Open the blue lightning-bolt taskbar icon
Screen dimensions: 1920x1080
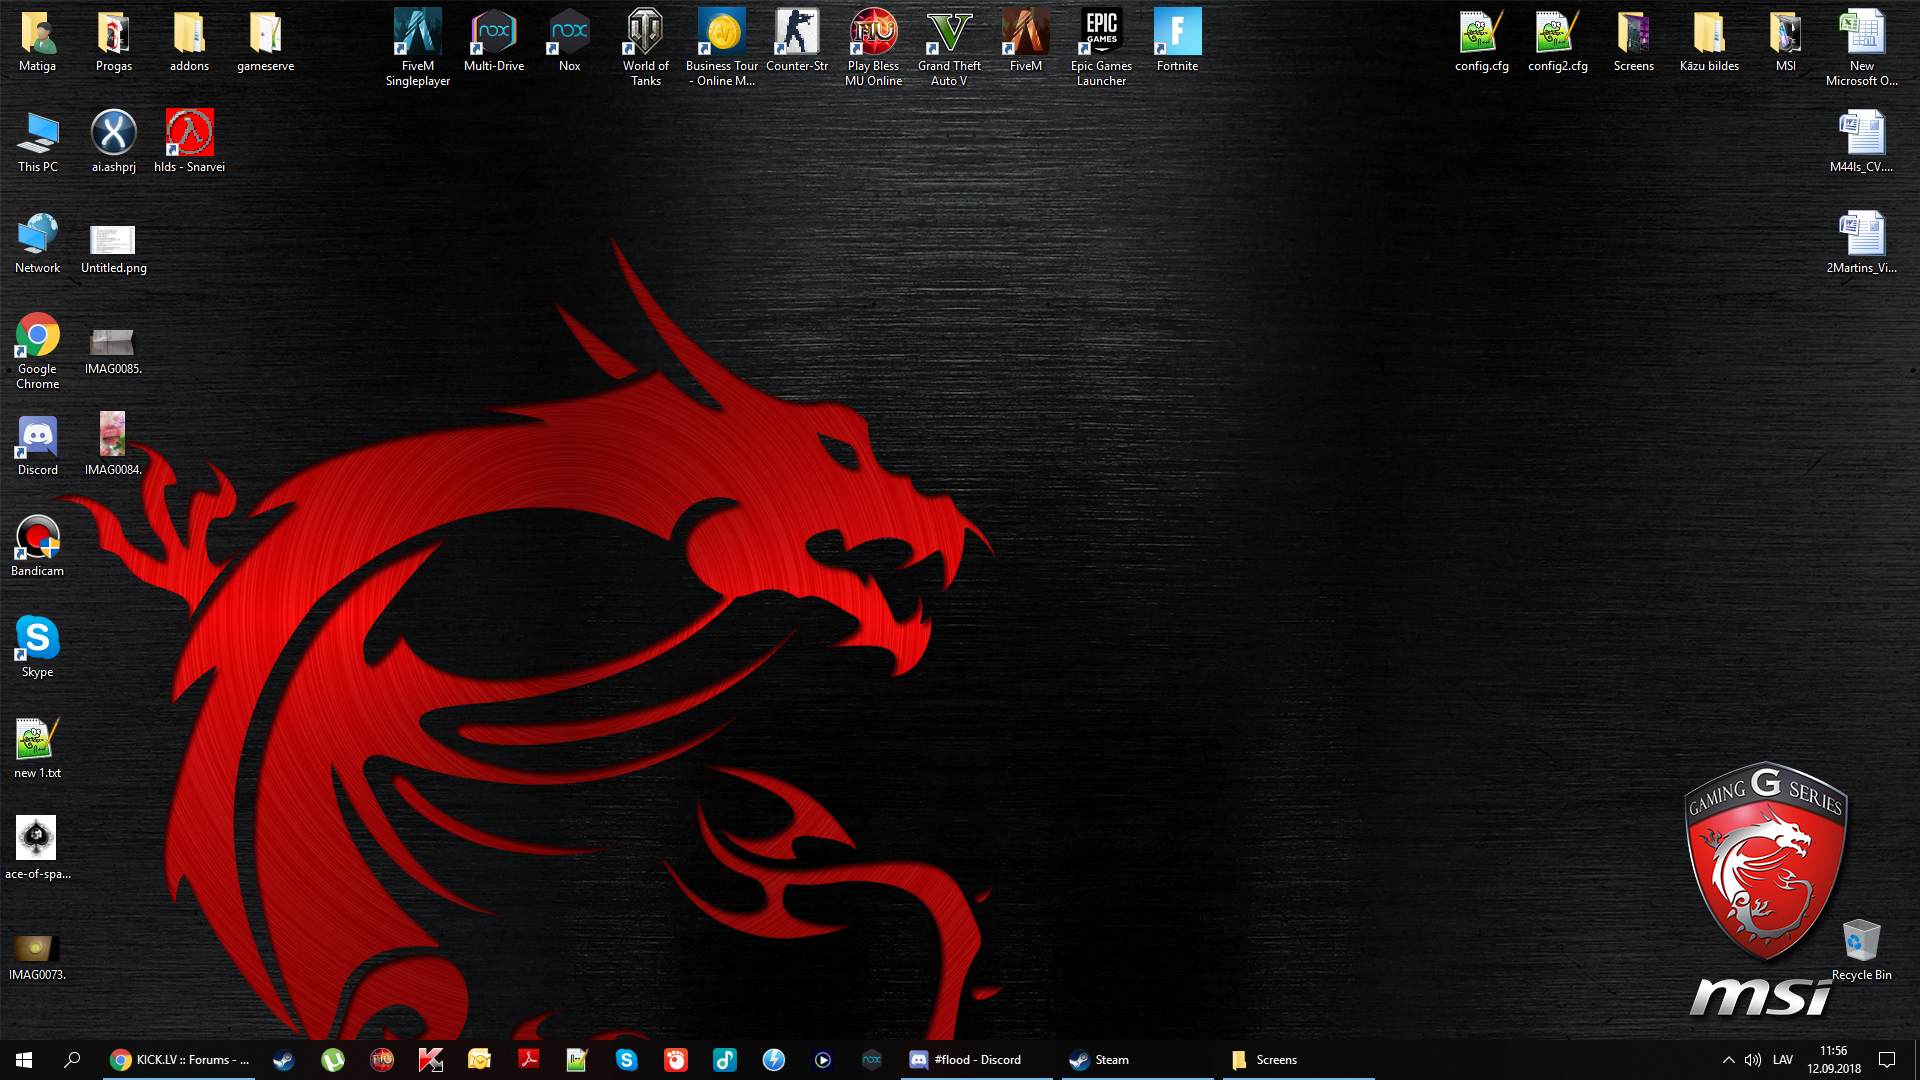(774, 1060)
